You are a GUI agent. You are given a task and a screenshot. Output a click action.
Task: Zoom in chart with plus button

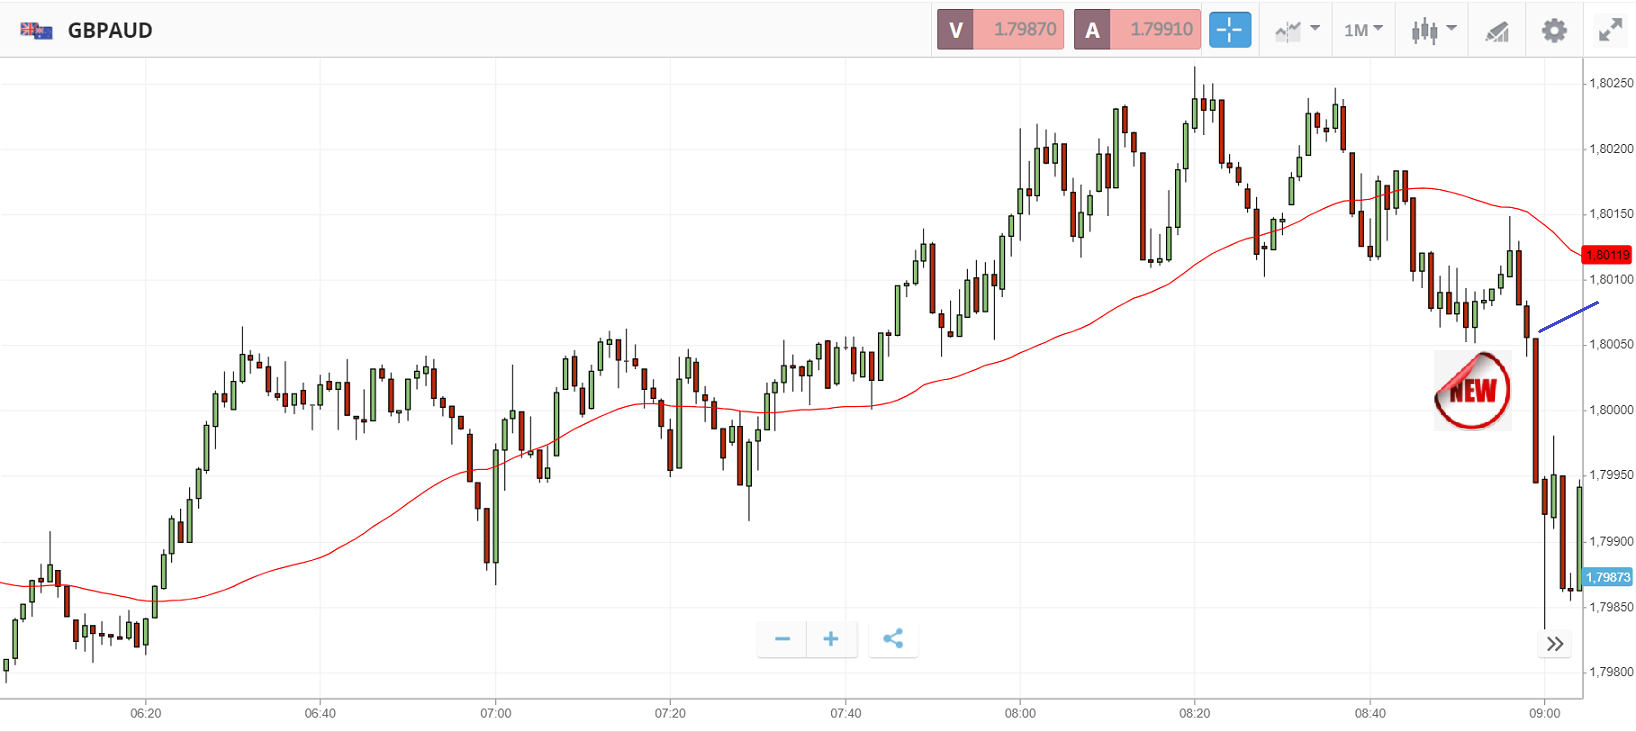coord(831,639)
